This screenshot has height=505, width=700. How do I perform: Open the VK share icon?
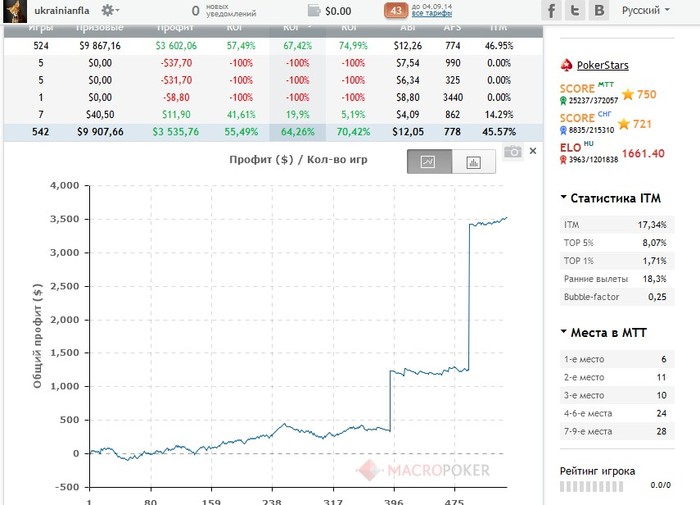(599, 10)
